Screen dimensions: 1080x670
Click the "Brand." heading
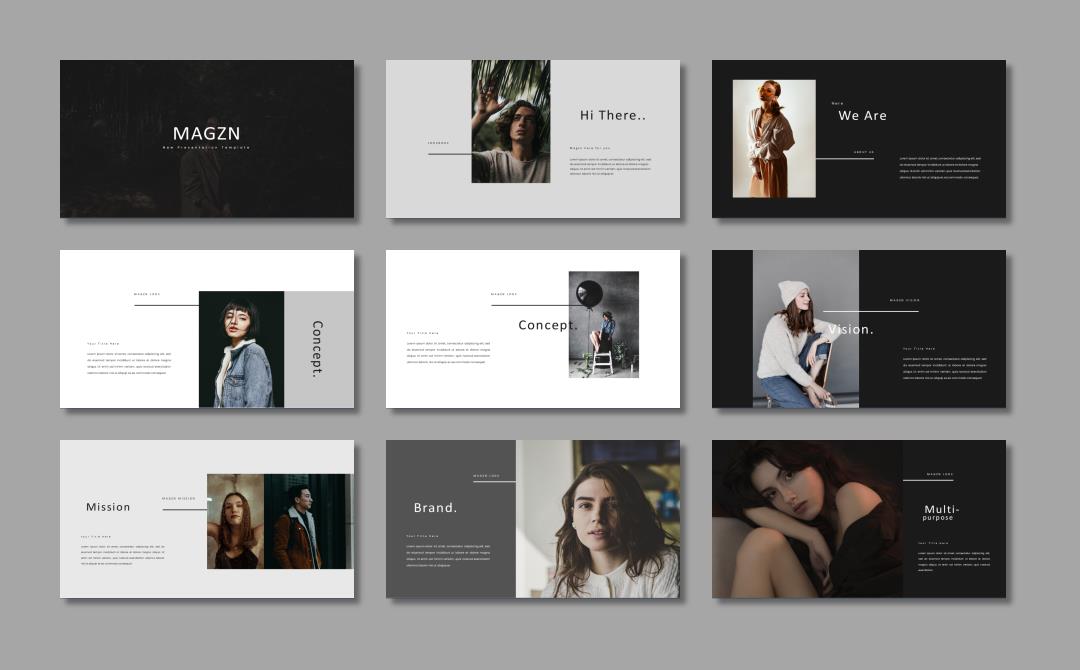[x=435, y=508]
